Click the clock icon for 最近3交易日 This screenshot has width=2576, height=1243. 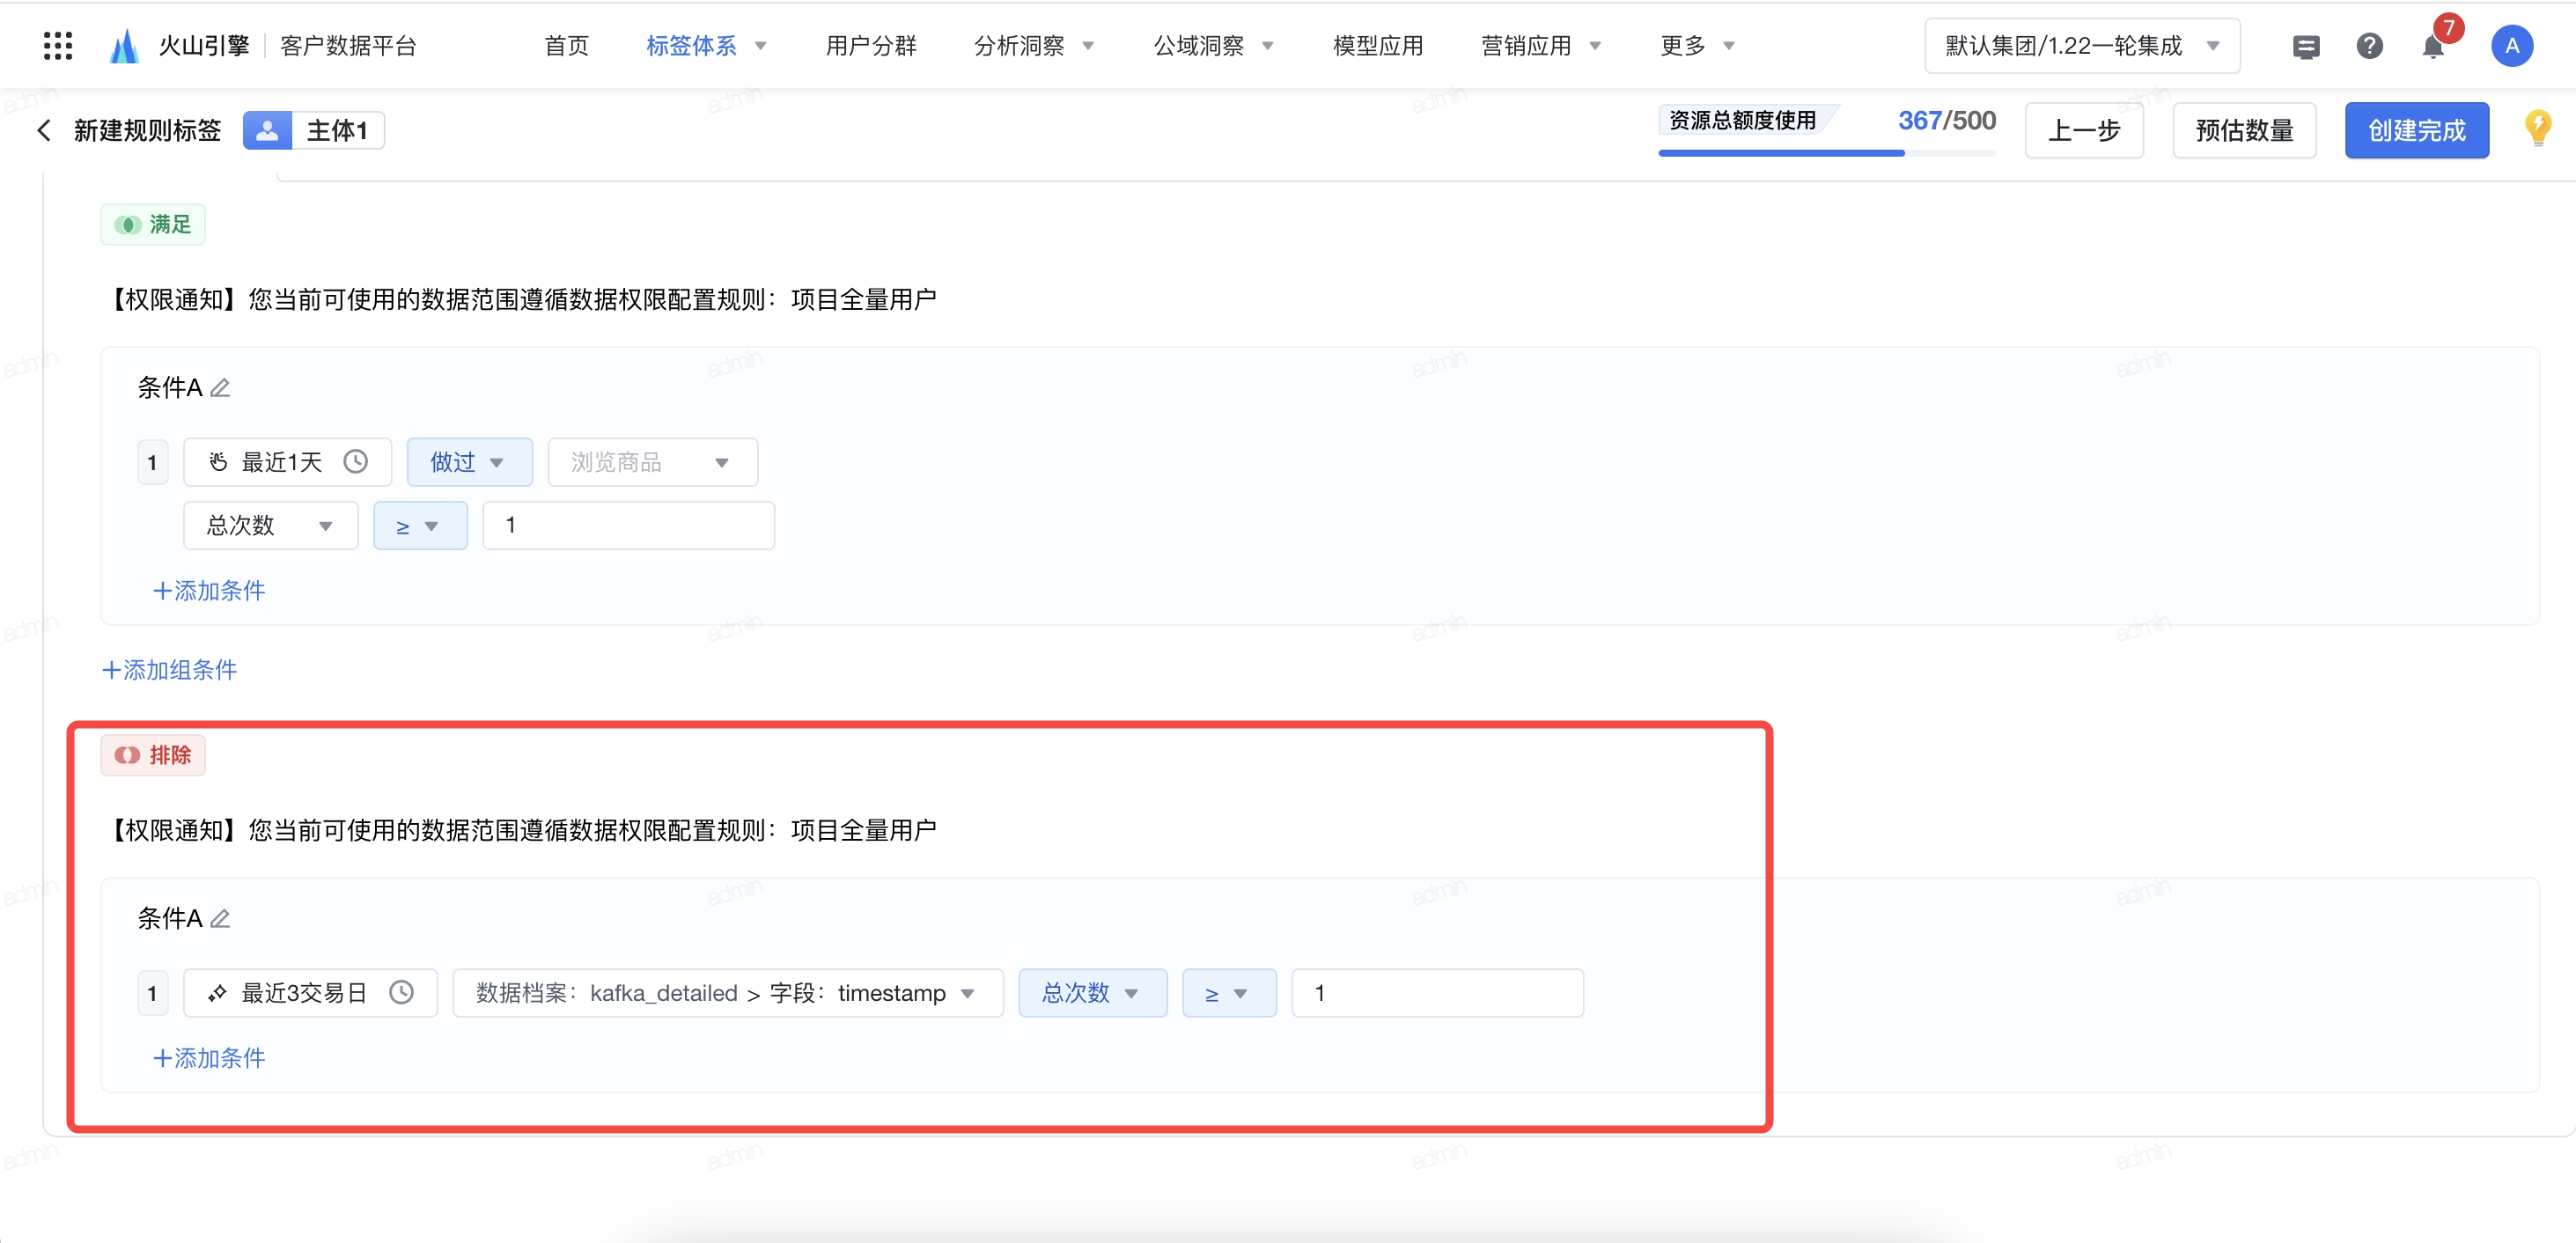(x=401, y=992)
